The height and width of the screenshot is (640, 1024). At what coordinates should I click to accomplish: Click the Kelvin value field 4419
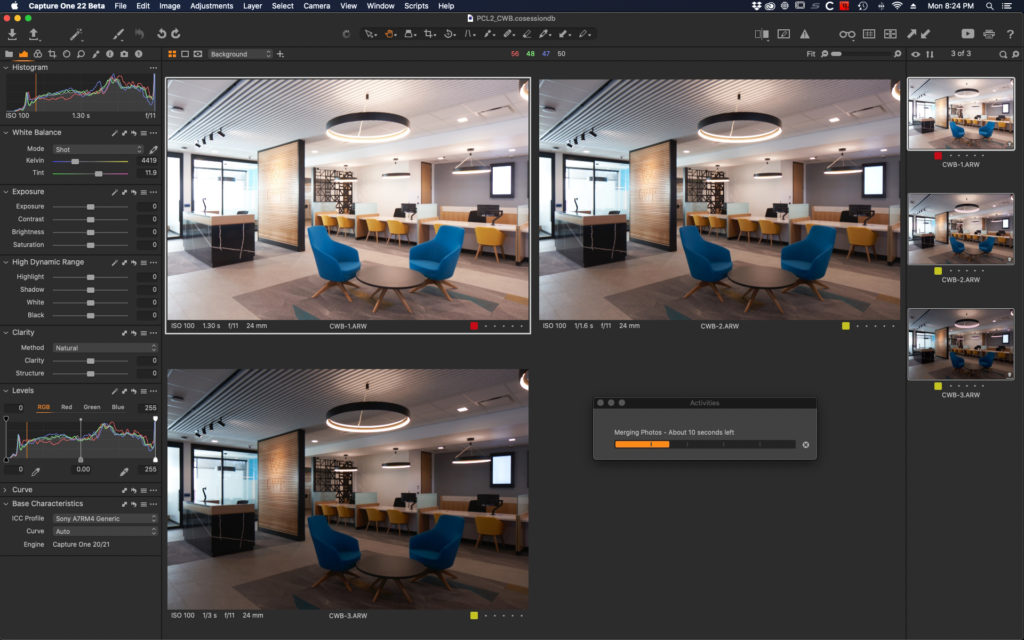[x=148, y=161]
